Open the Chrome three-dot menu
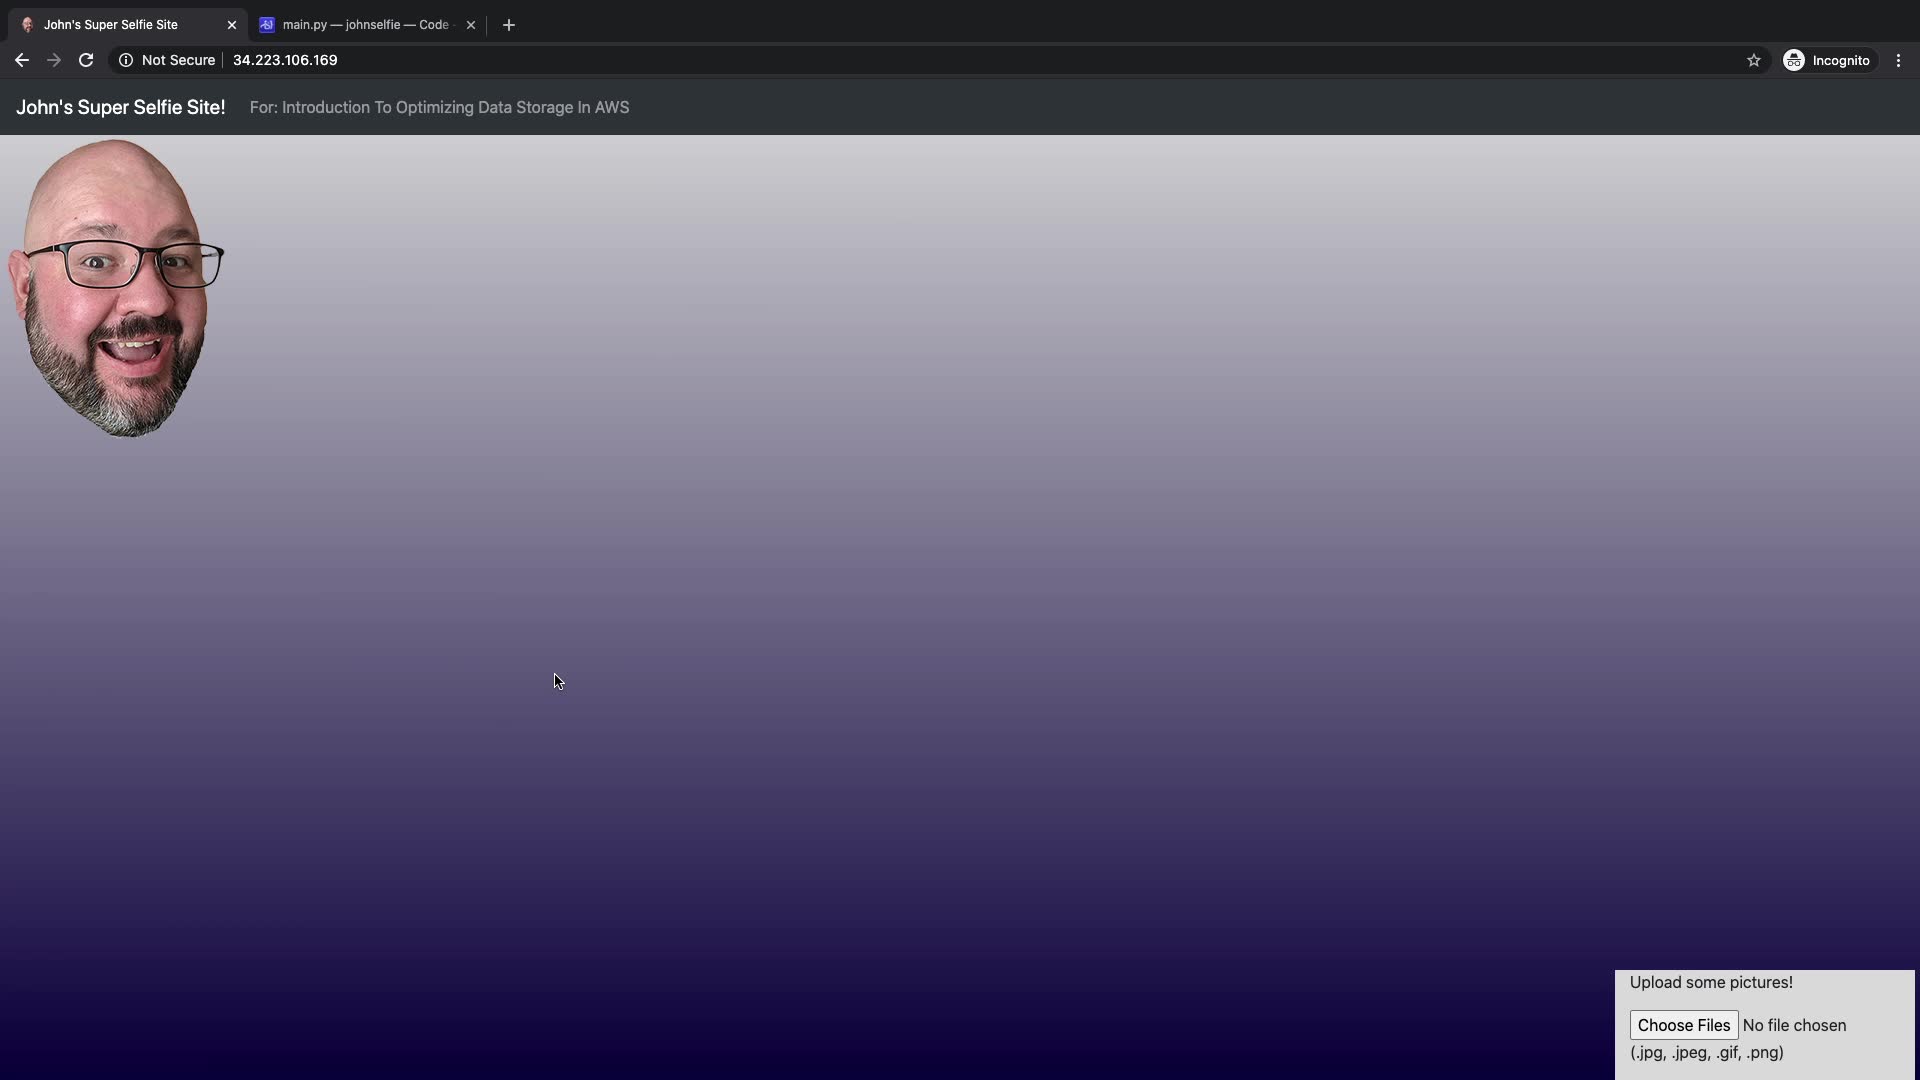 [1898, 60]
